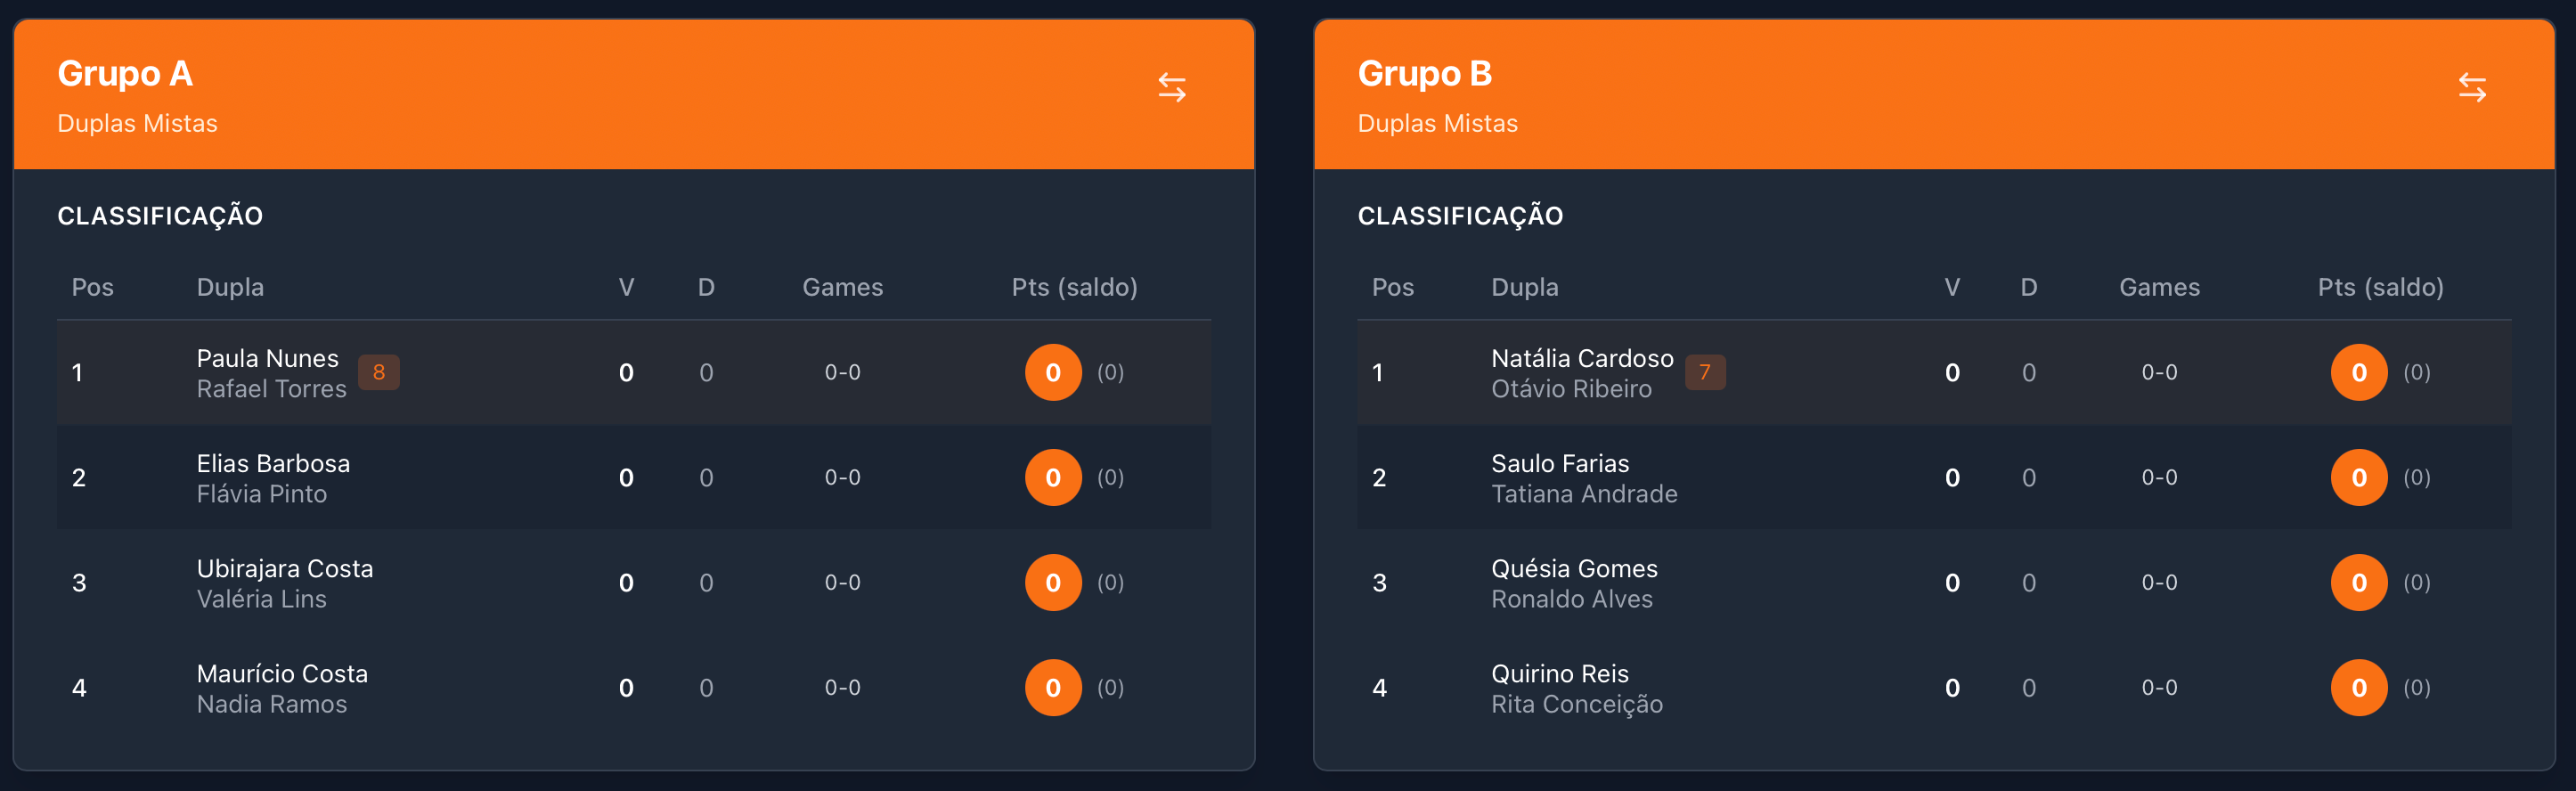The width and height of the screenshot is (2576, 791).
Task: Select the orange points badge for Paula Nunes
Action: pyautogui.click(x=1053, y=372)
